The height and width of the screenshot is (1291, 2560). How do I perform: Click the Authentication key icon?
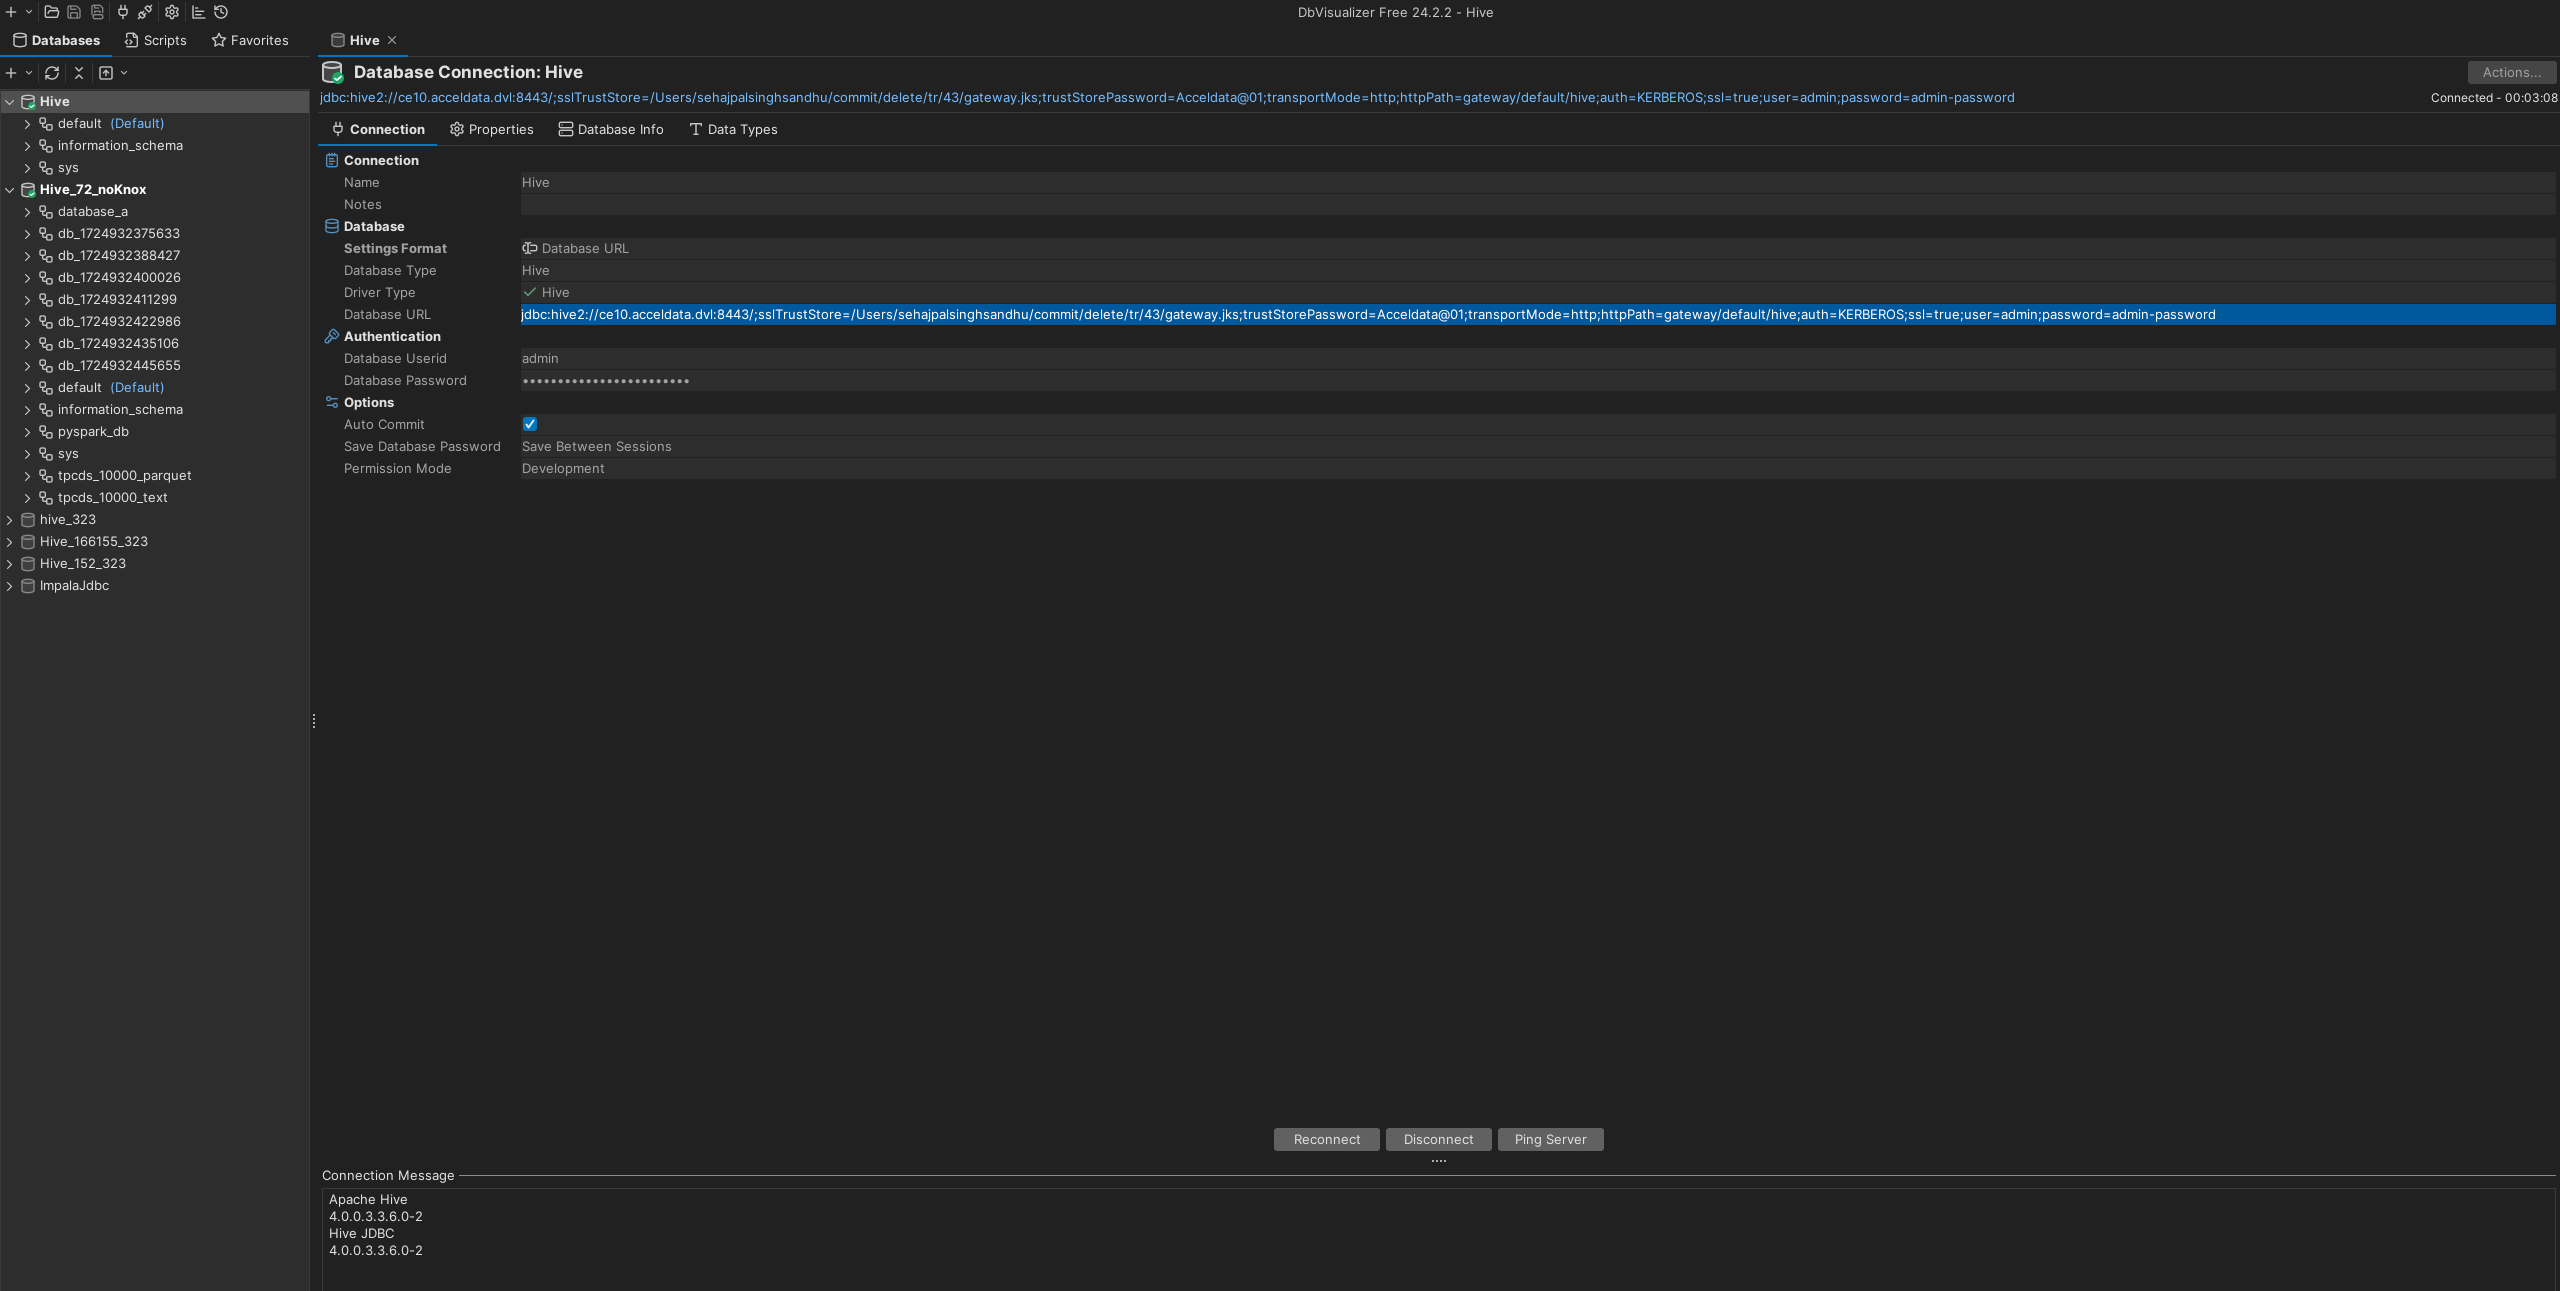(332, 337)
